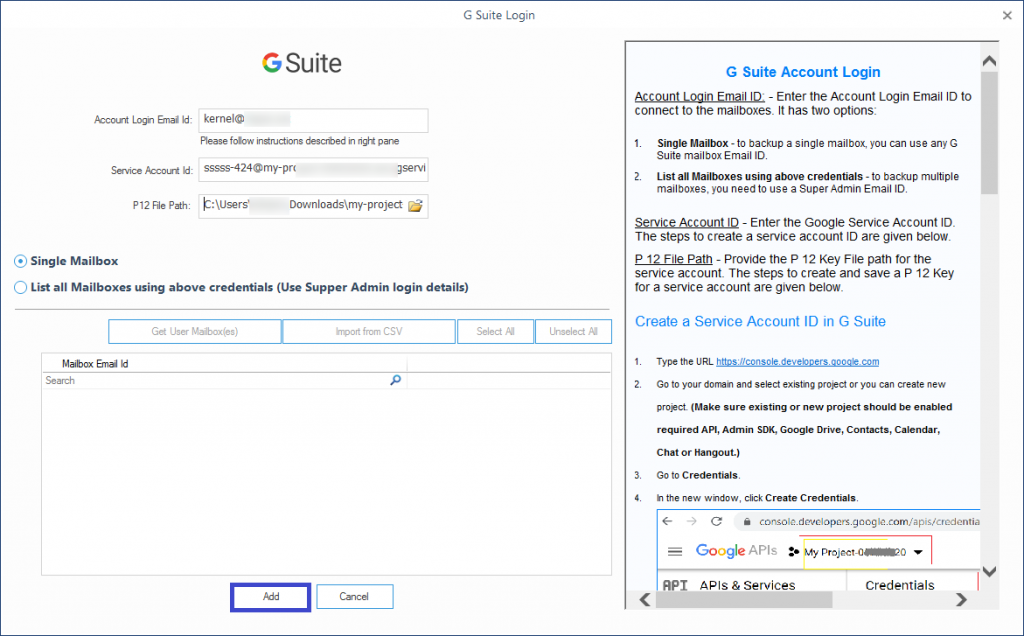The image size is (1024, 636).
Task: Click the mailbox search magnifier icon
Action: click(396, 380)
